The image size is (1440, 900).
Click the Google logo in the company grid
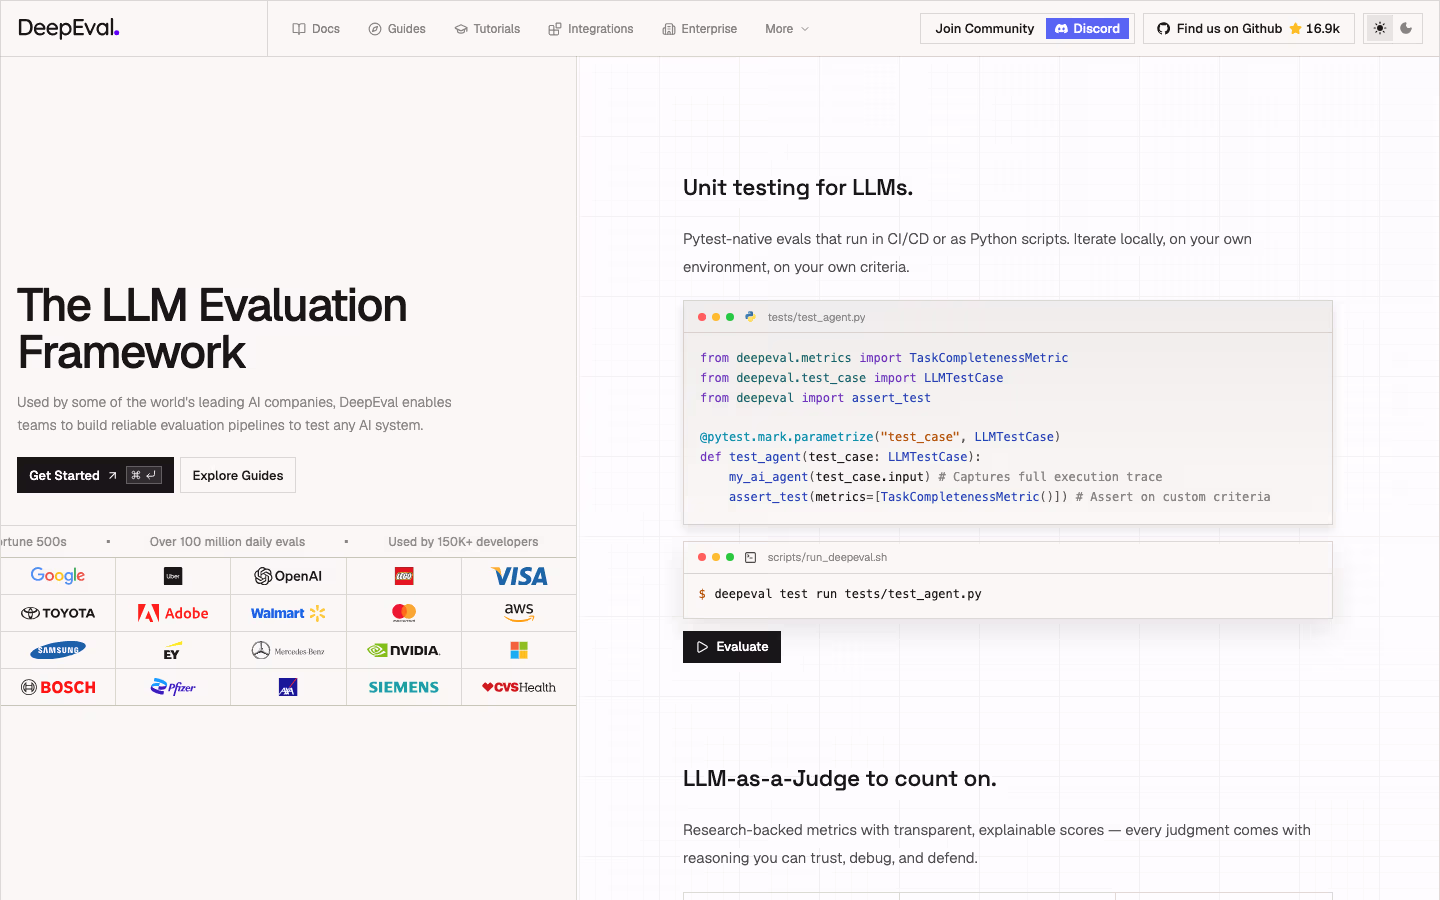tap(58, 576)
